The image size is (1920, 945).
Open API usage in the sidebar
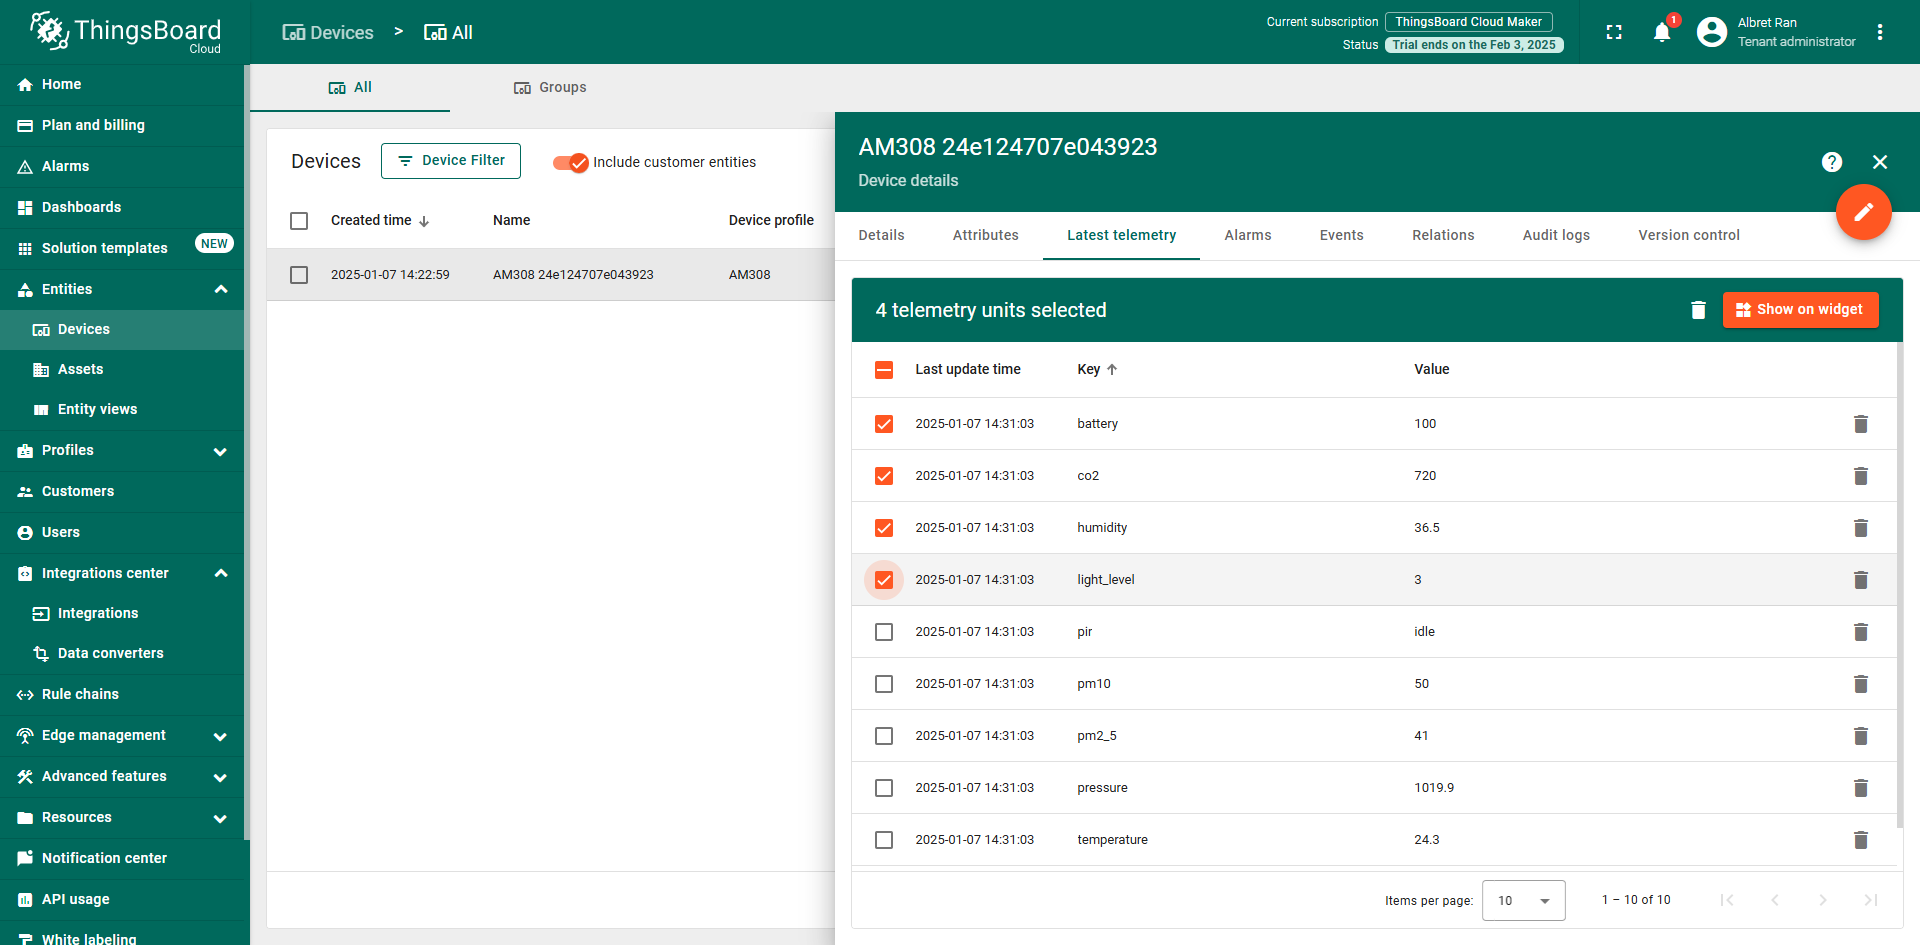pos(122,900)
